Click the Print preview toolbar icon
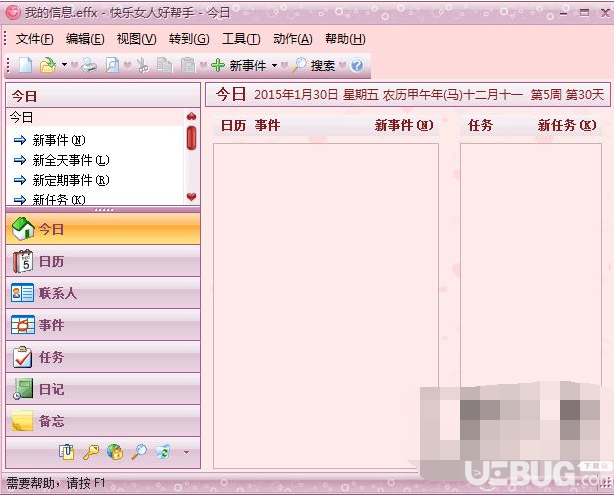The image size is (614, 495). pyautogui.click(x=112, y=65)
